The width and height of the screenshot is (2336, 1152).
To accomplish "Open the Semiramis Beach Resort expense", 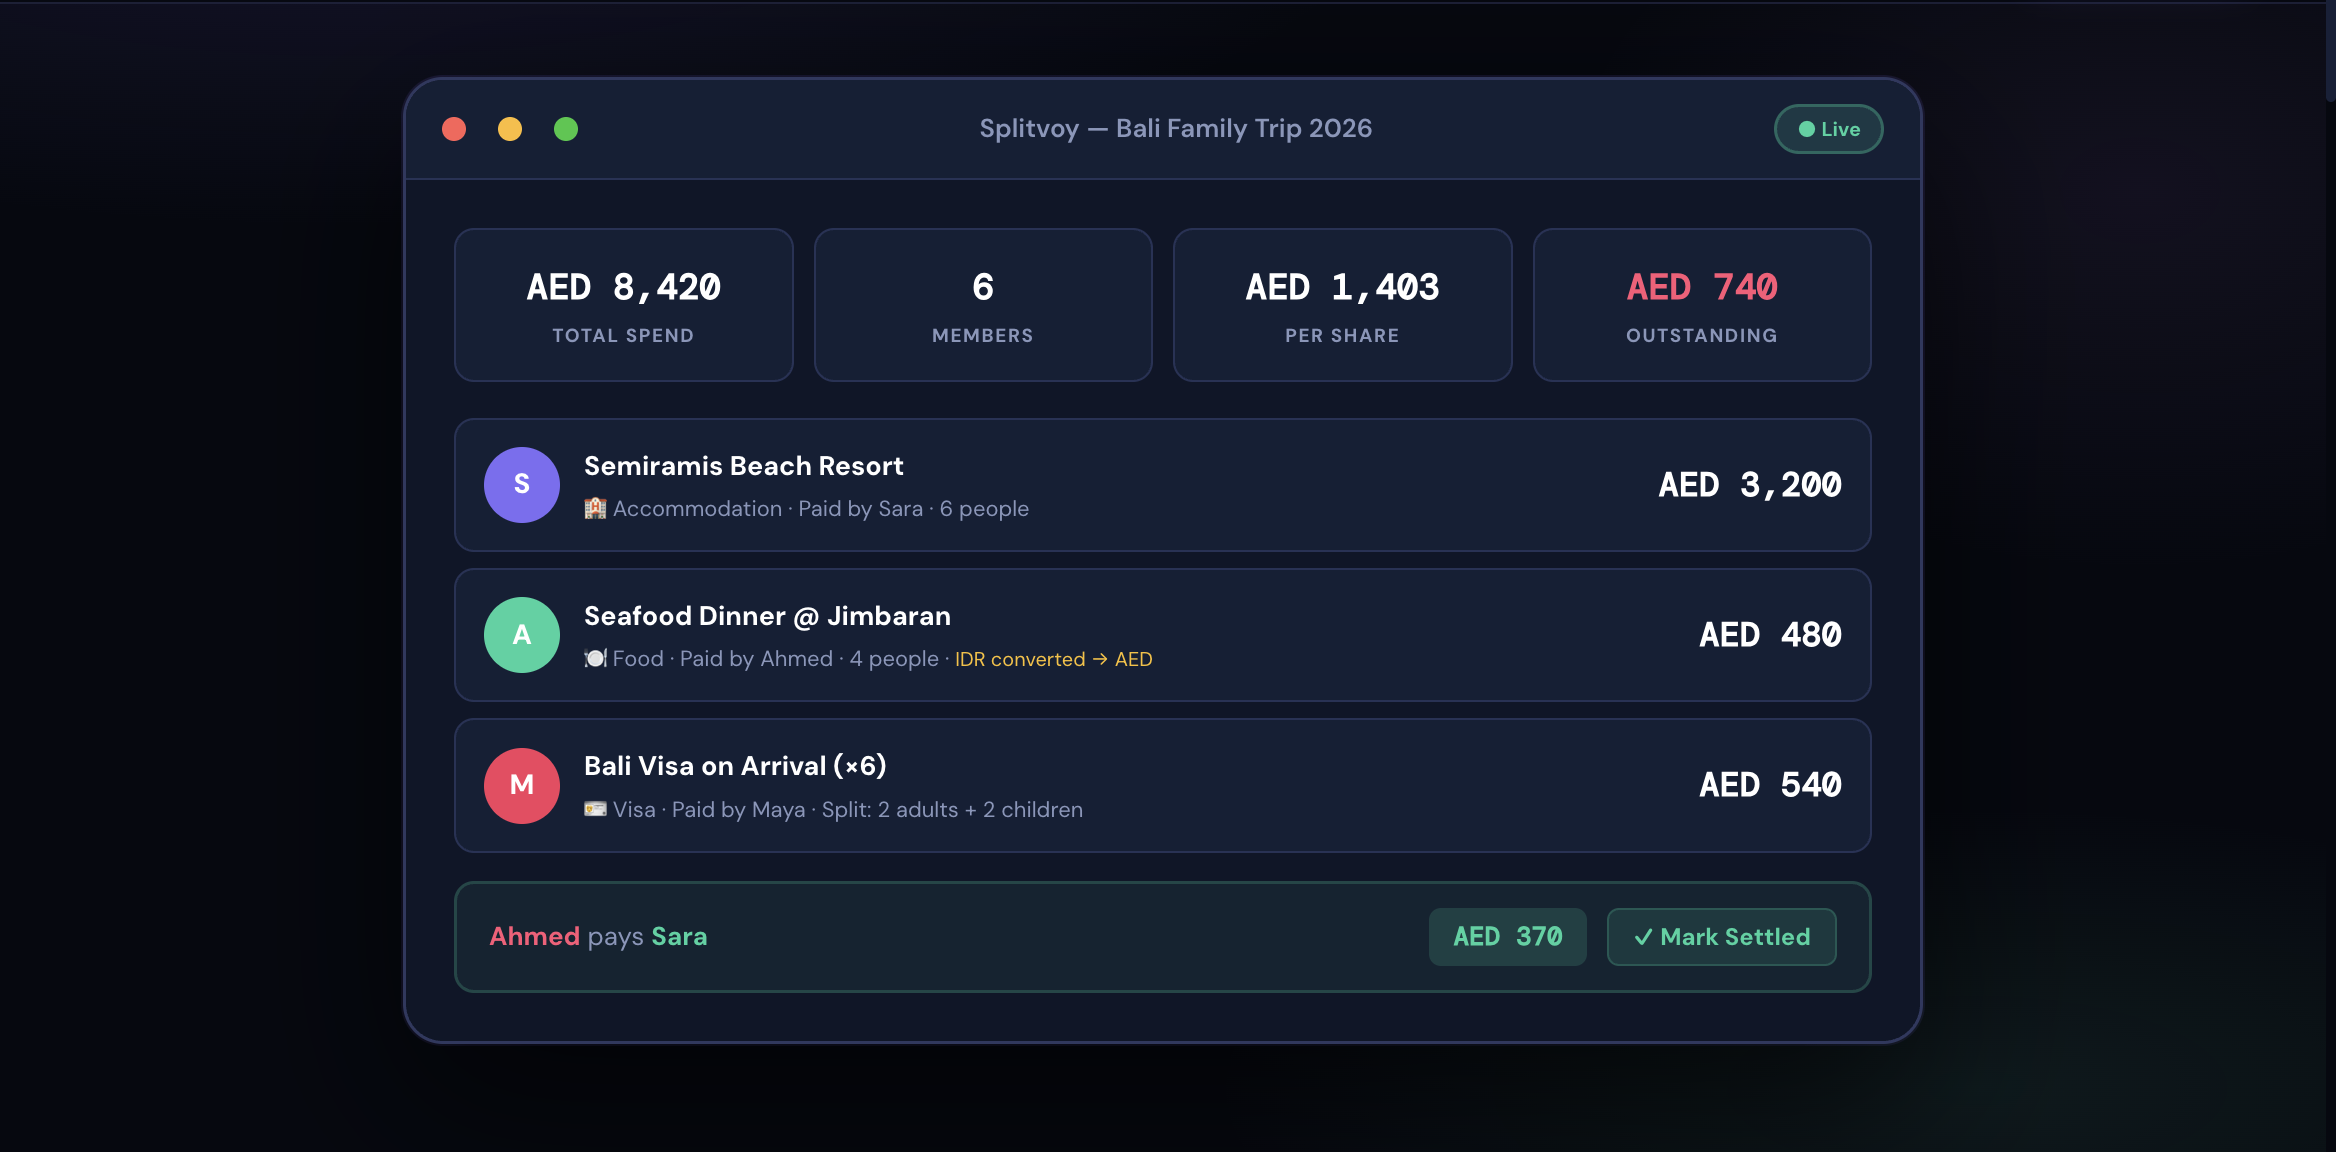I will 1160,485.
